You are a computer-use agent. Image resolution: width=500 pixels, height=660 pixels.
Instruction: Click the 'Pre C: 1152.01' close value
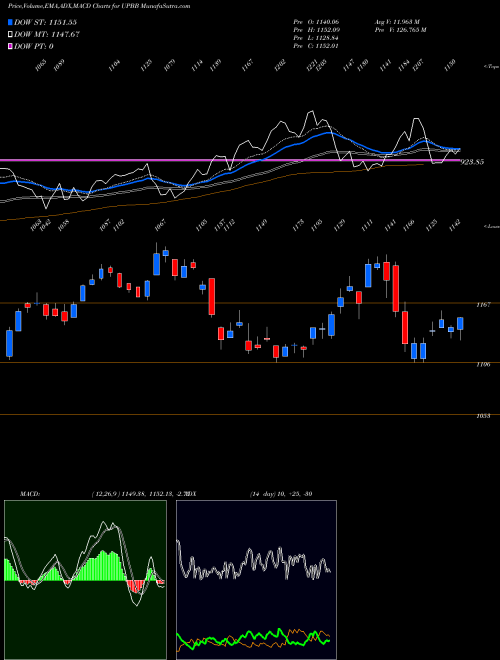click(316, 46)
